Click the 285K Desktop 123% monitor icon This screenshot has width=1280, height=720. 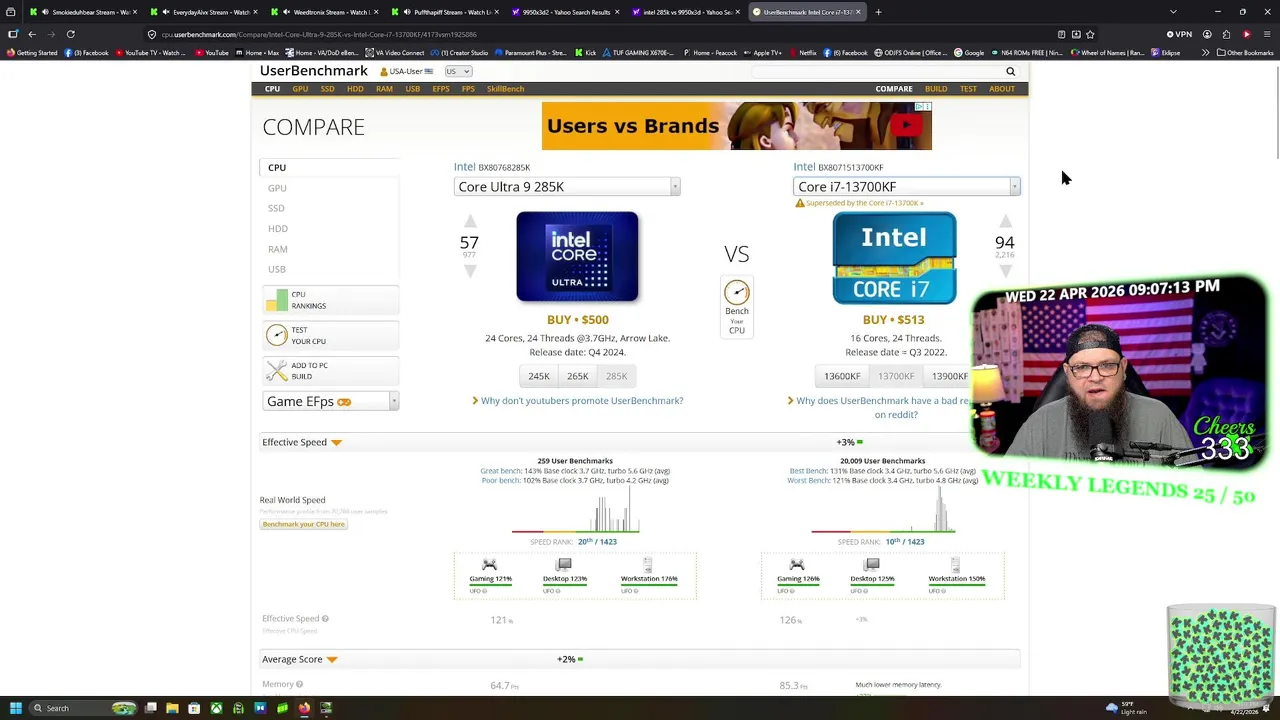pos(564,565)
